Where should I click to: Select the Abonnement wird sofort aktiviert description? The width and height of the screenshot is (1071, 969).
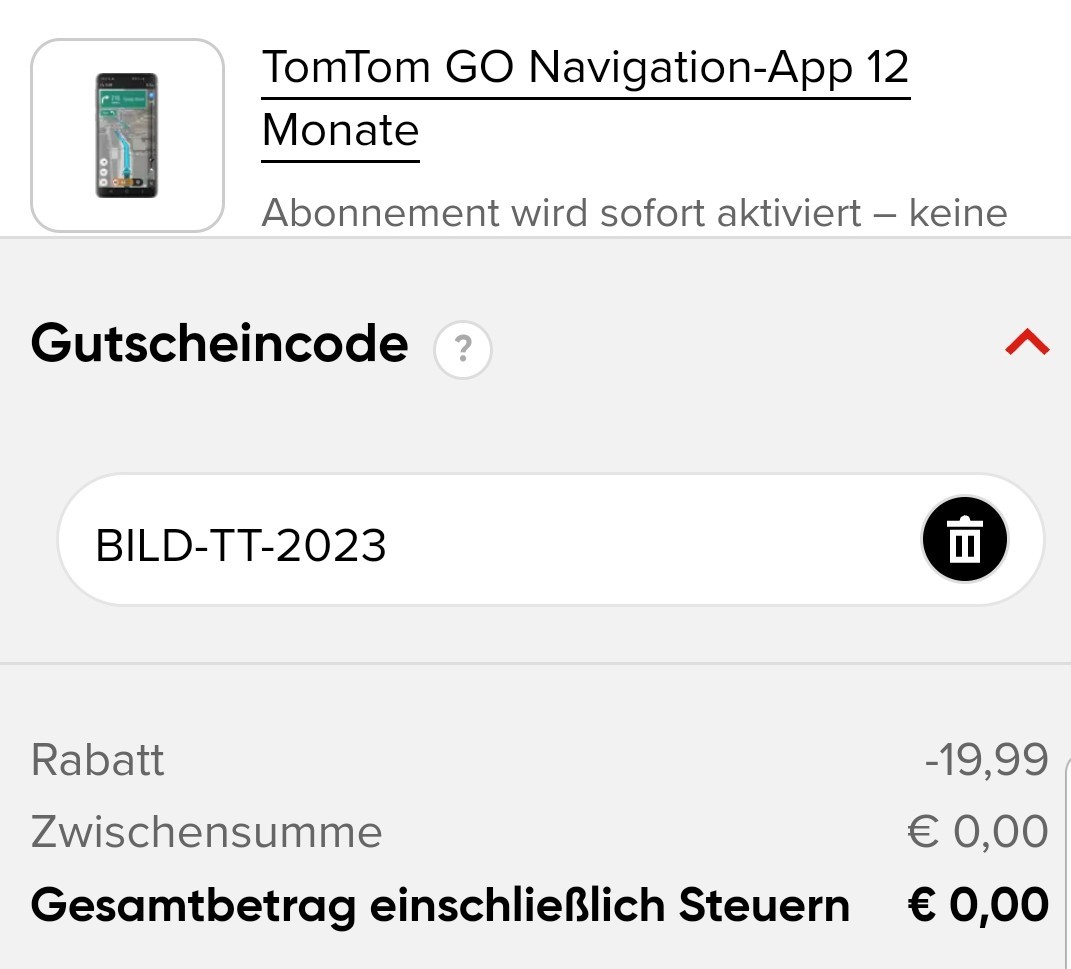(x=635, y=213)
